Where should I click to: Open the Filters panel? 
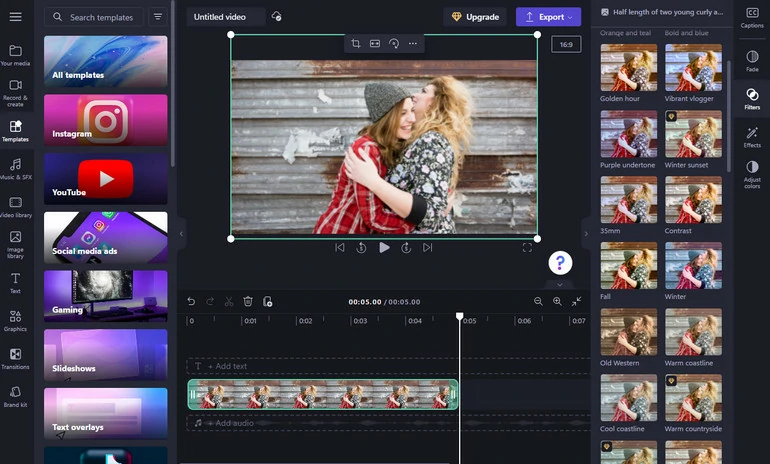coord(752,99)
